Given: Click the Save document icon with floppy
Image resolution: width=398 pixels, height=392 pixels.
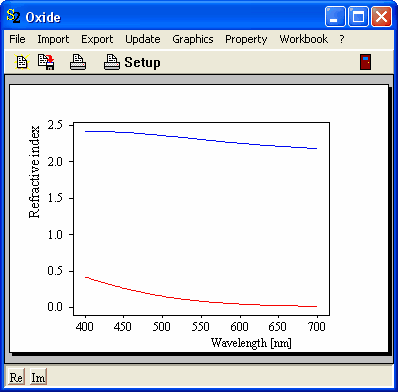Looking at the screenshot, I should 46,62.
